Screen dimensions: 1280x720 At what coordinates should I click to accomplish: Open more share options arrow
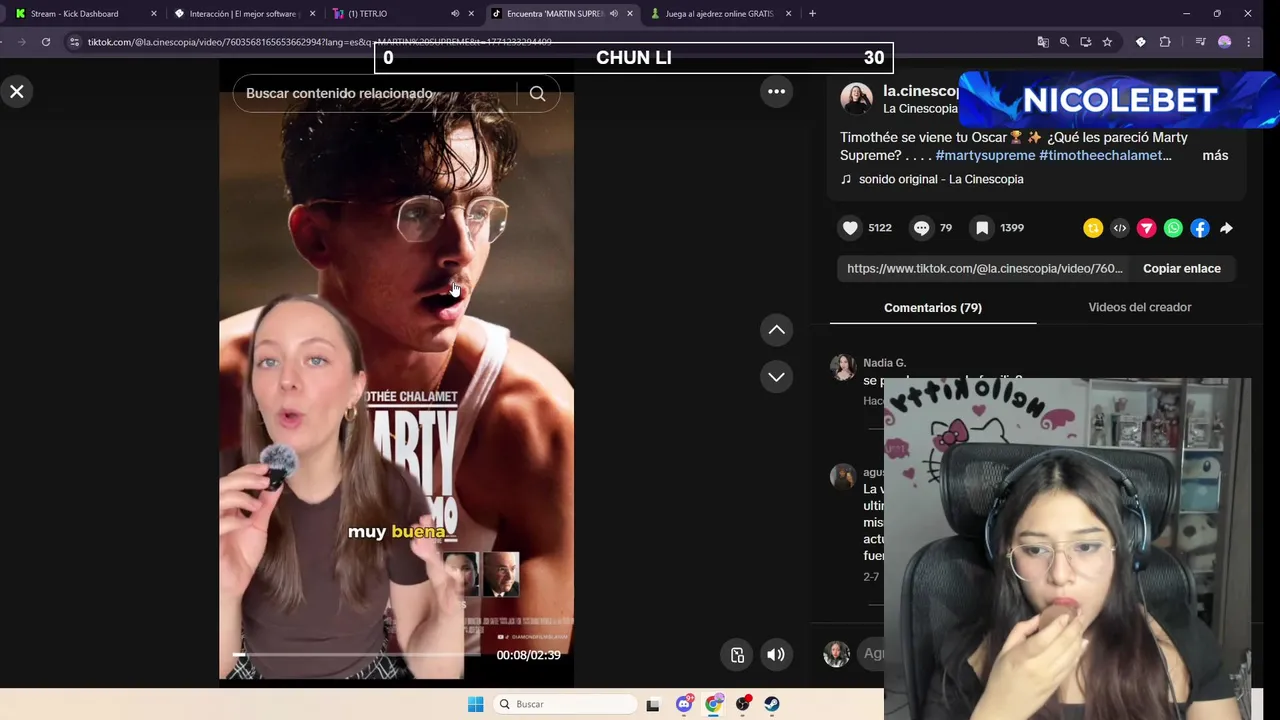click(1226, 228)
